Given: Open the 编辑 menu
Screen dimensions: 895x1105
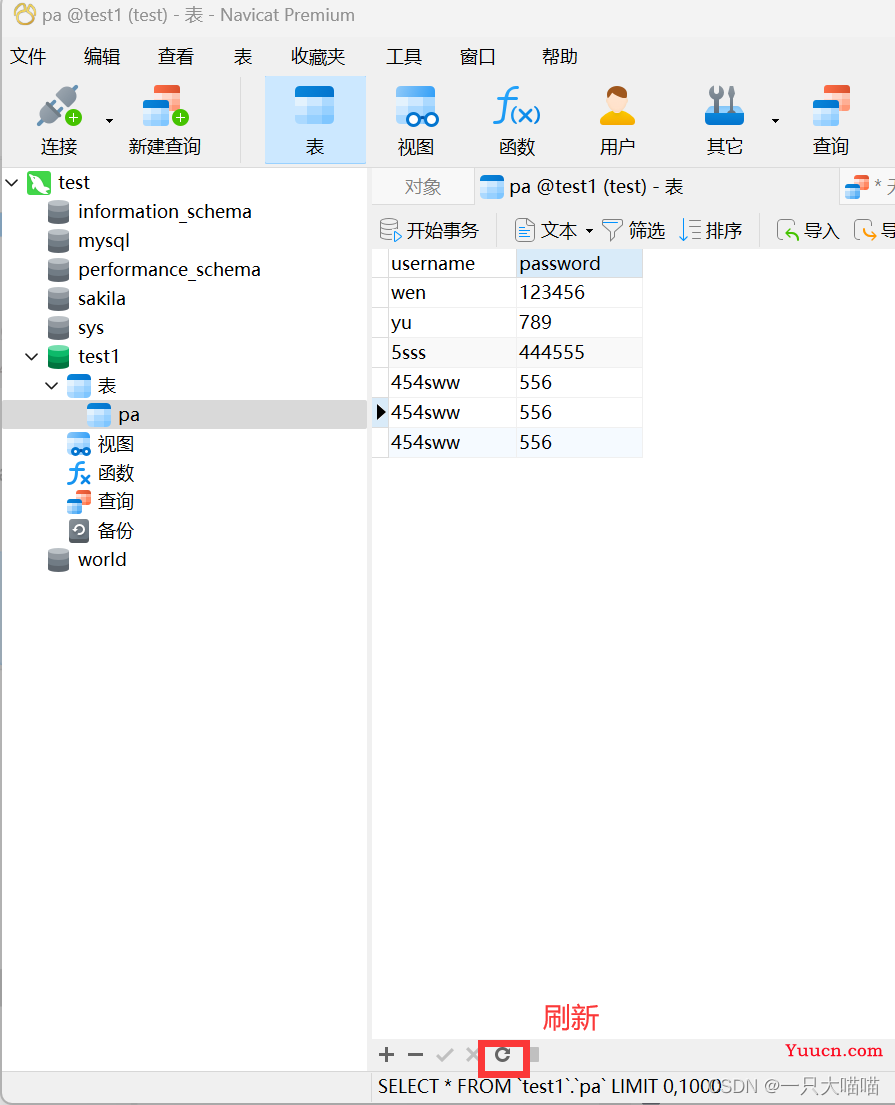Looking at the screenshot, I should (102, 56).
